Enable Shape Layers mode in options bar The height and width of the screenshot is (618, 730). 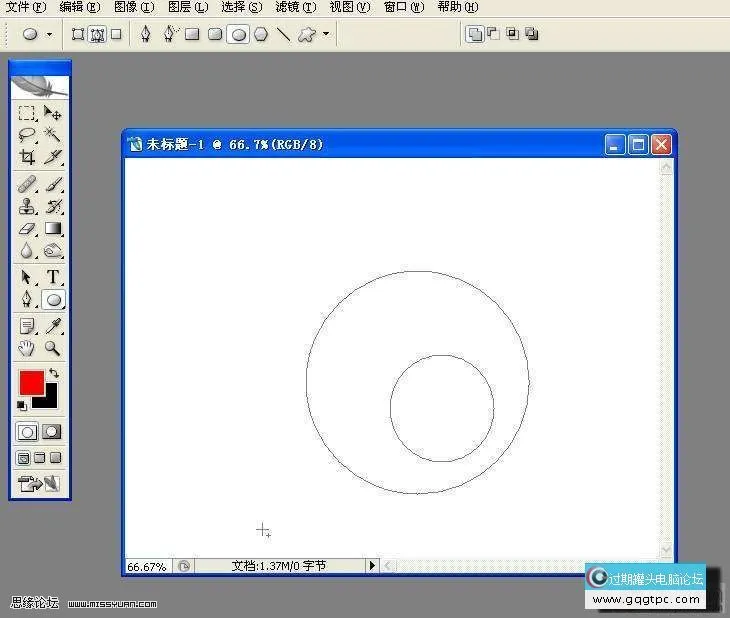point(78,34)
